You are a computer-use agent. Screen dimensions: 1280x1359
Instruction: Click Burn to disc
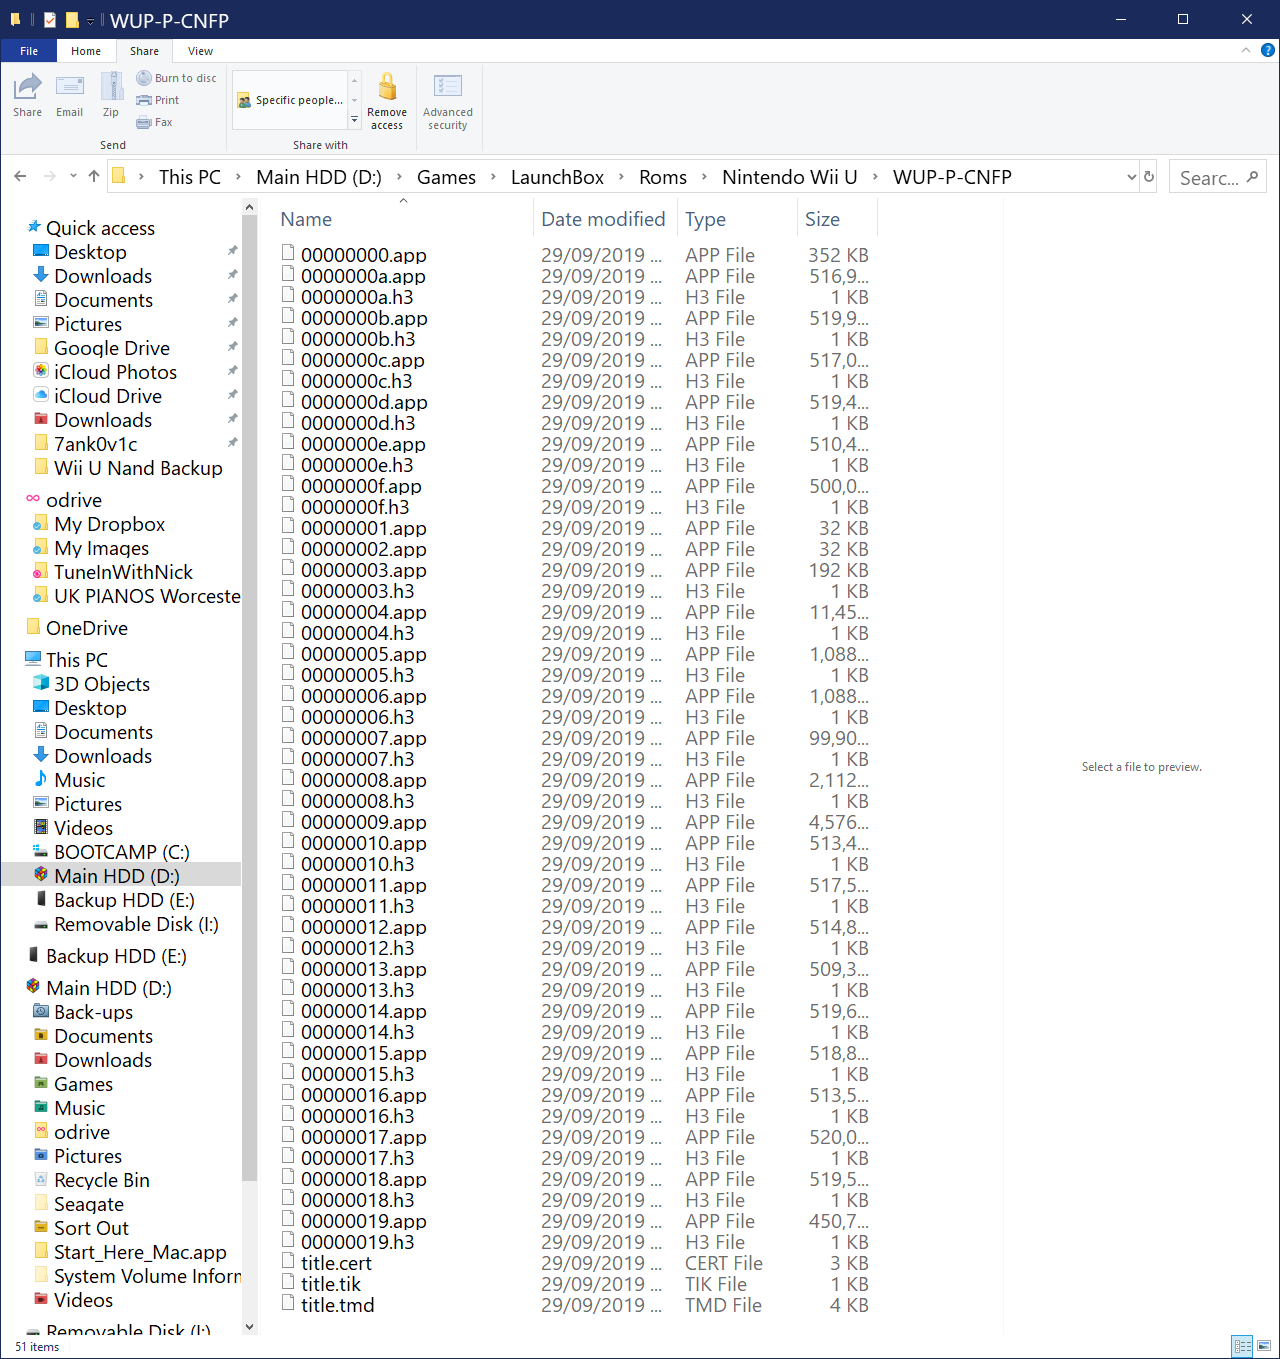(176, 78)
